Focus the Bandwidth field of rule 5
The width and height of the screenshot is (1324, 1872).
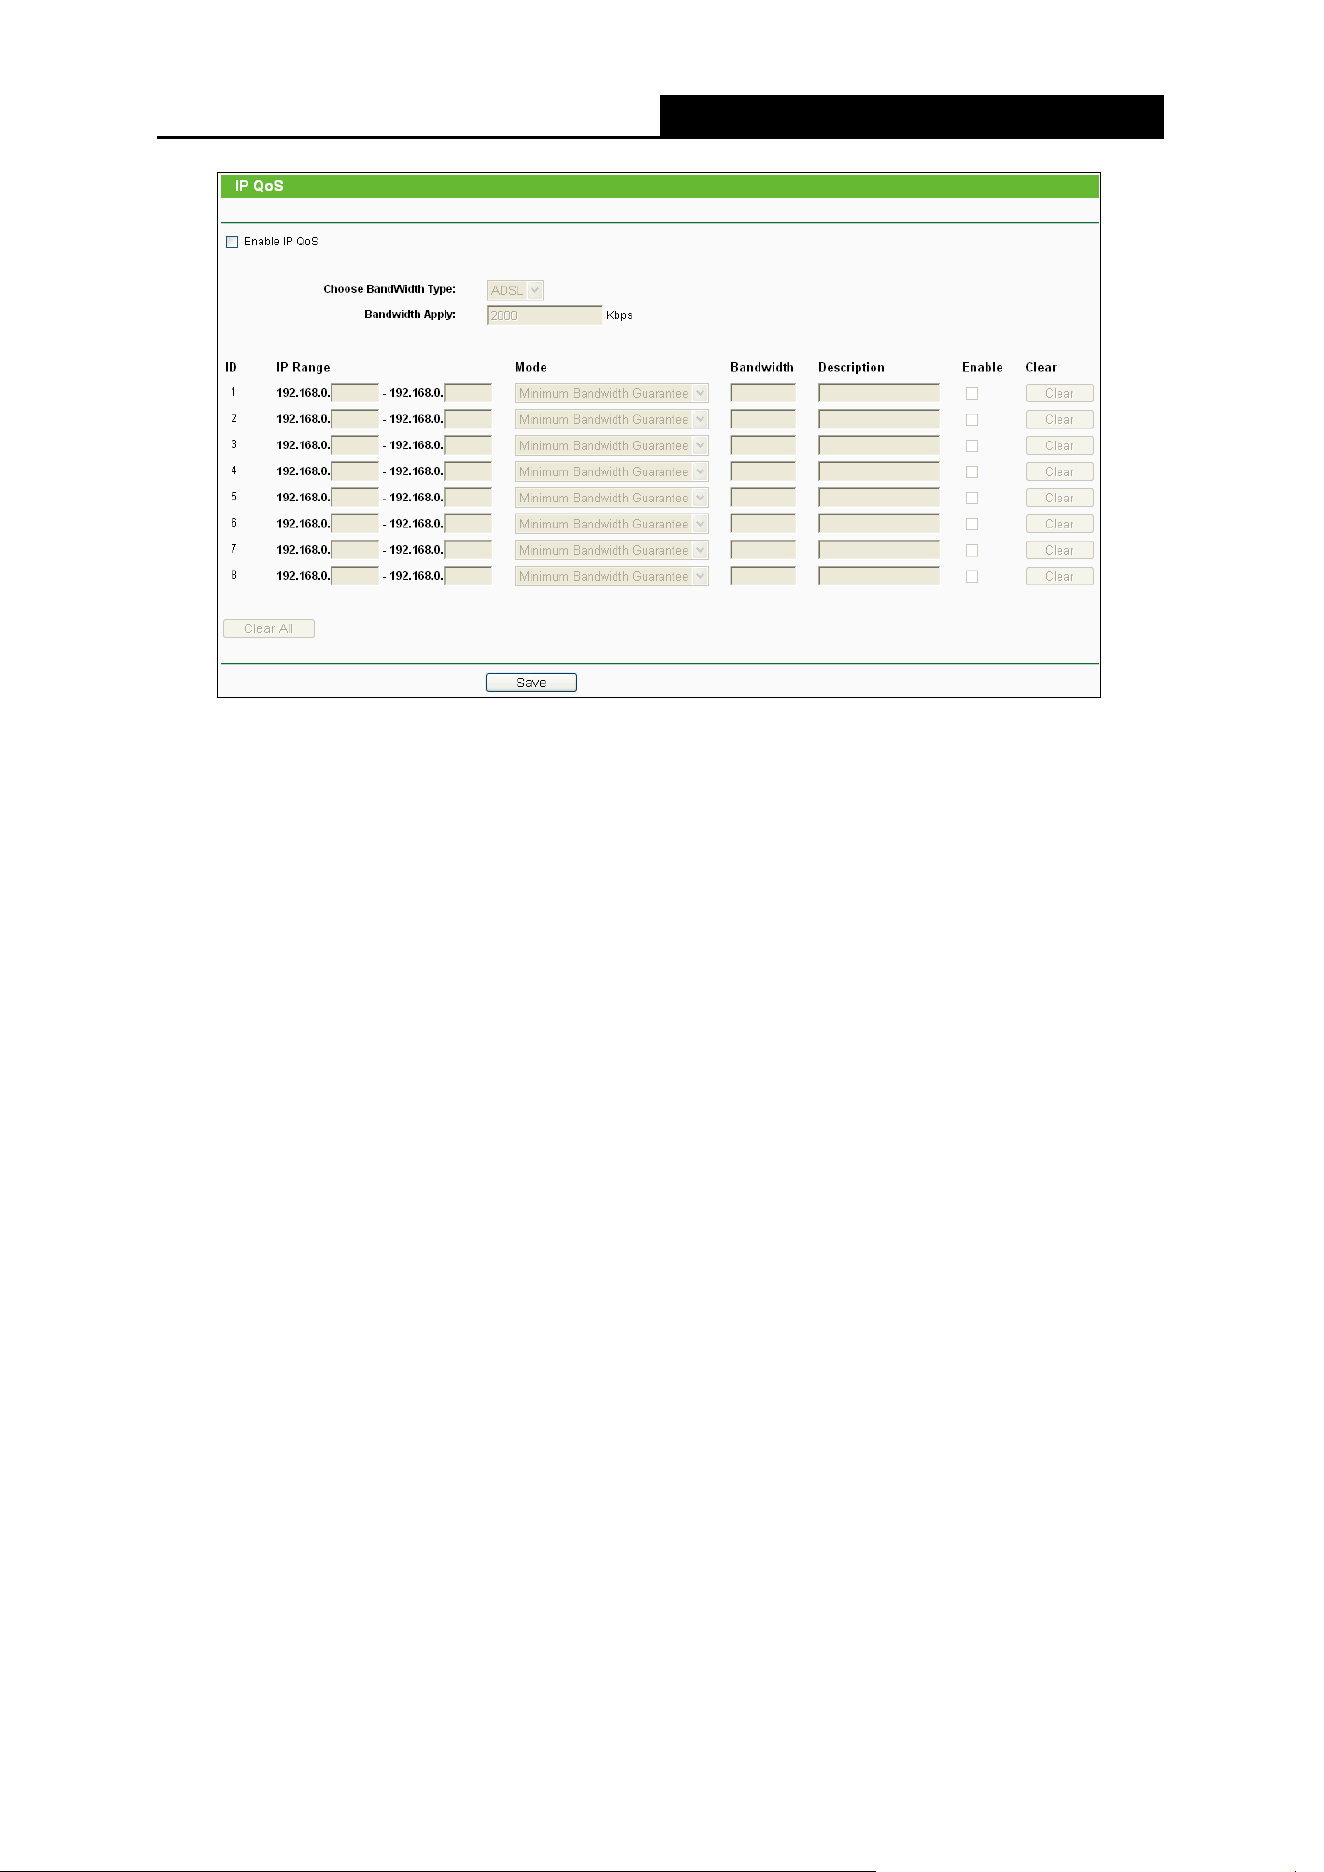pos(763,498)
